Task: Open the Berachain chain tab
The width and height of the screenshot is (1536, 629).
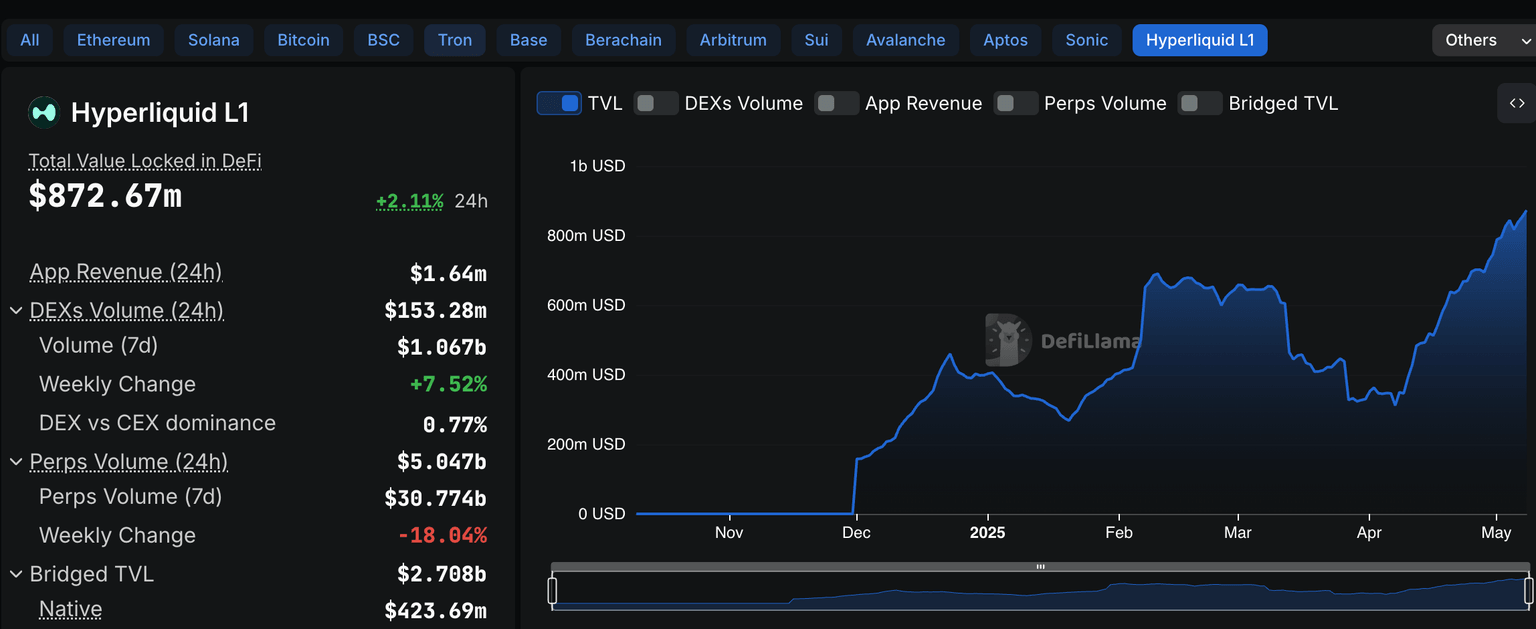Action: pos(623,40)
